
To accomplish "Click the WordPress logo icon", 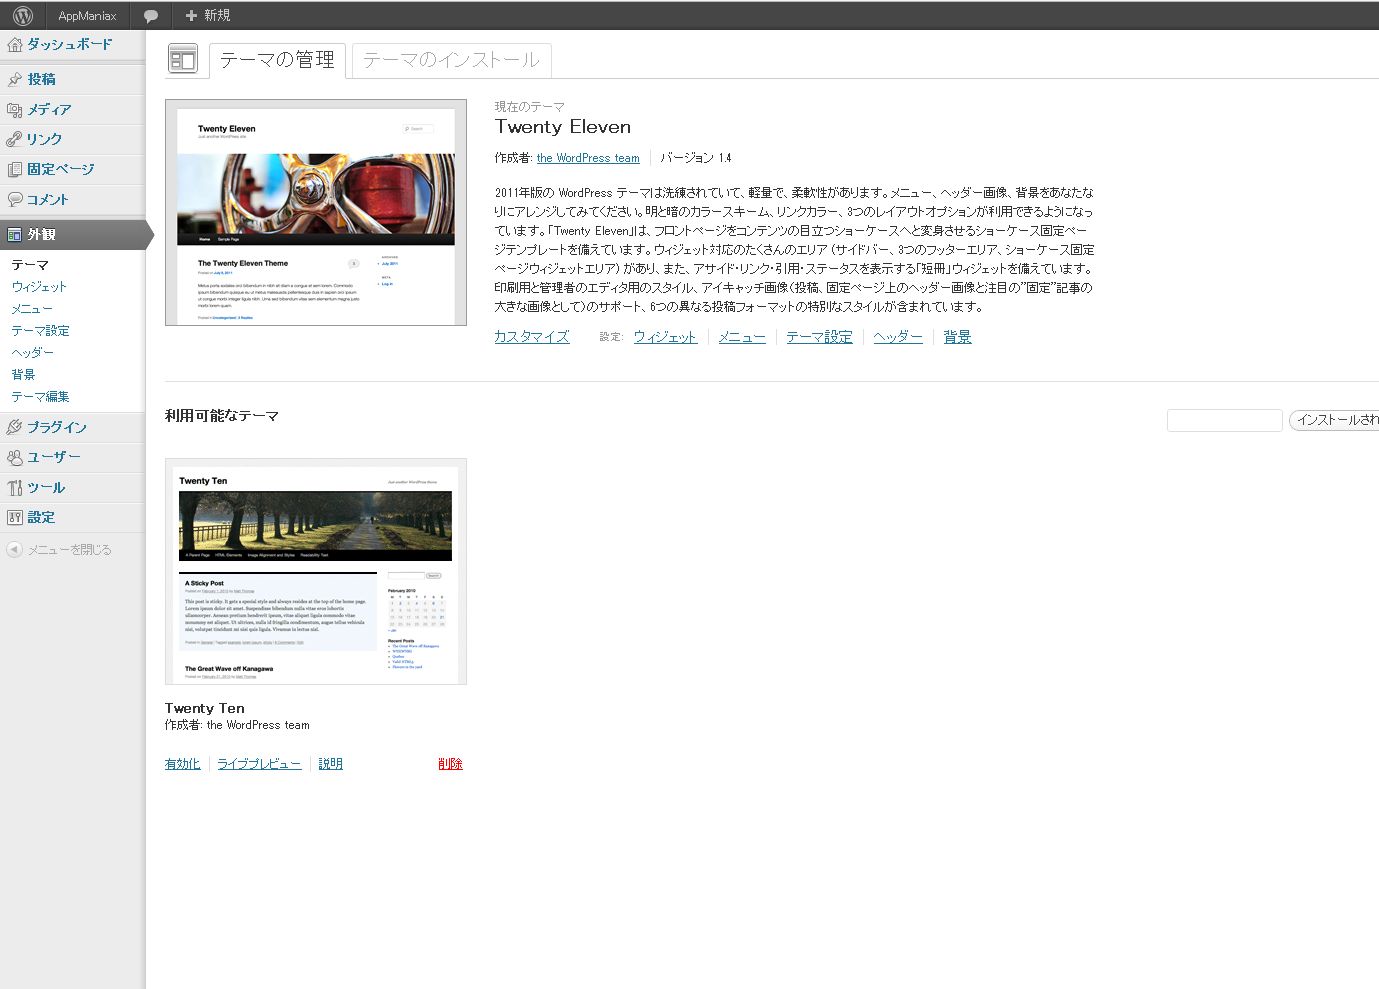I will click(23, 16).
